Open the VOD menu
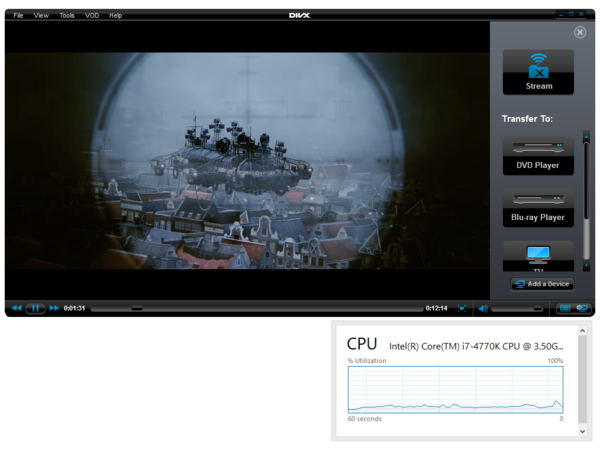The height and width of the screenshot is (450, 600). click(x=92, y=15)
